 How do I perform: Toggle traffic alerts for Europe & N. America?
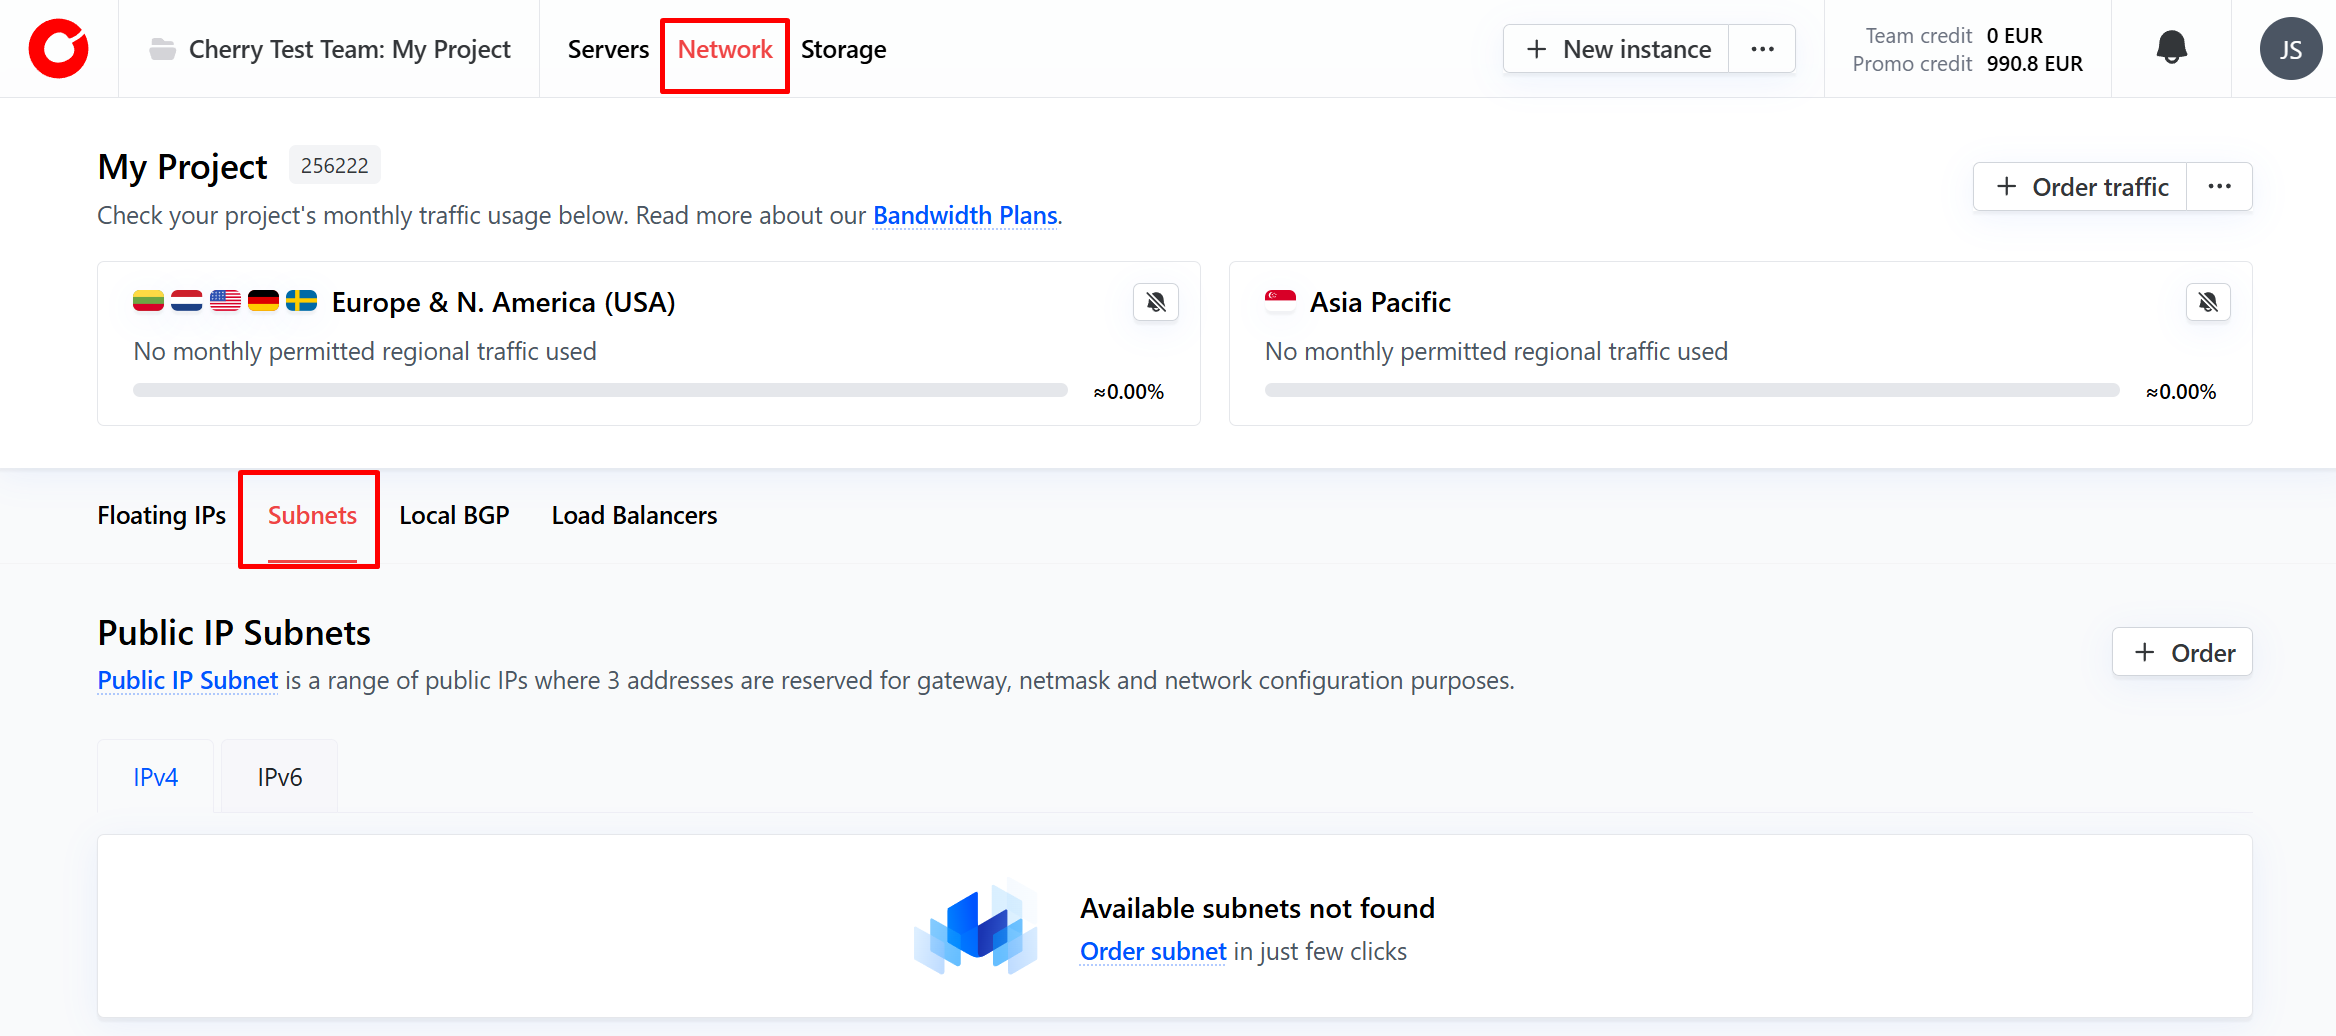coord(1155,302)
